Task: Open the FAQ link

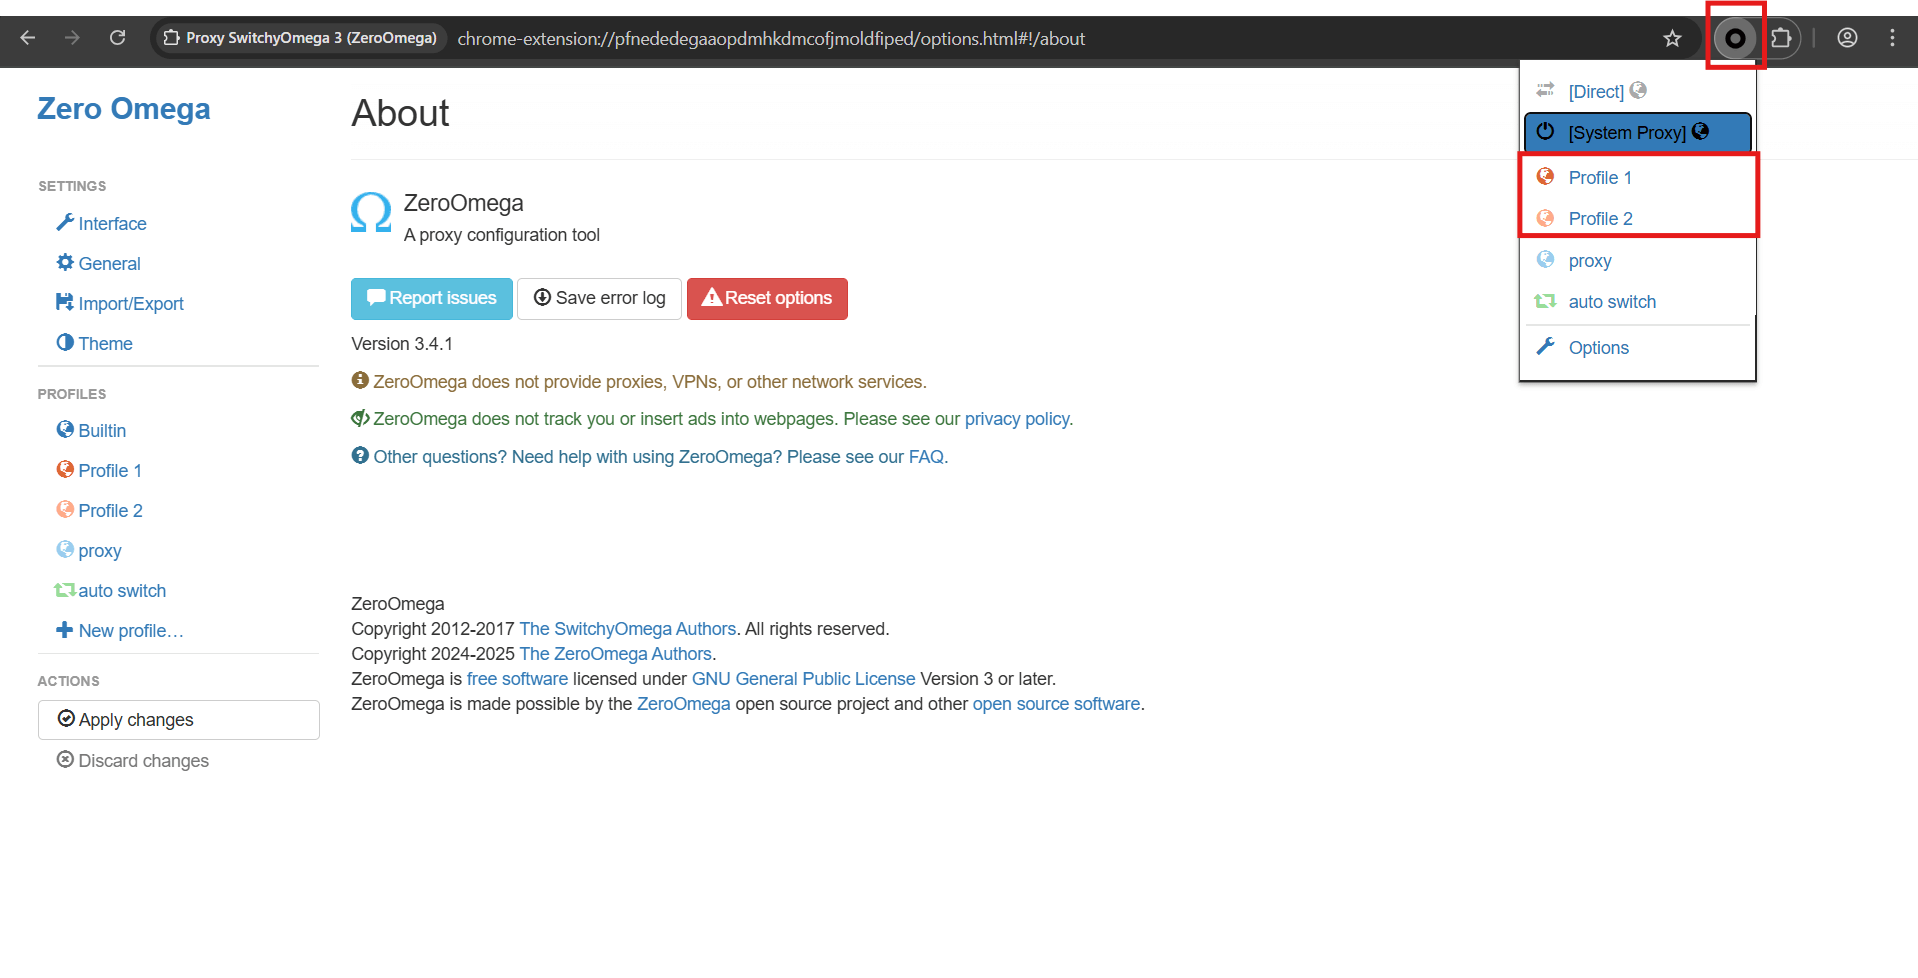Action: [926, 457]
